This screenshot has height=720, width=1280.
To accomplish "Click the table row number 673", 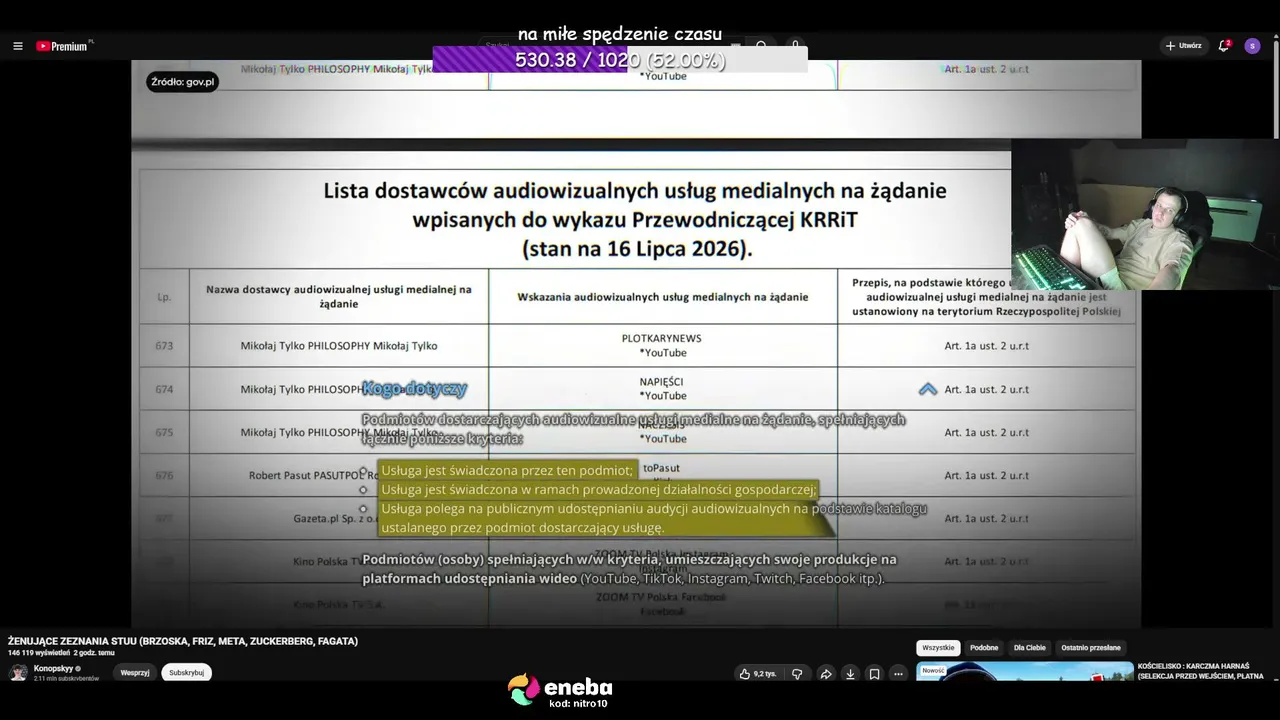I will pyautogui.click(x=164, y=346).
